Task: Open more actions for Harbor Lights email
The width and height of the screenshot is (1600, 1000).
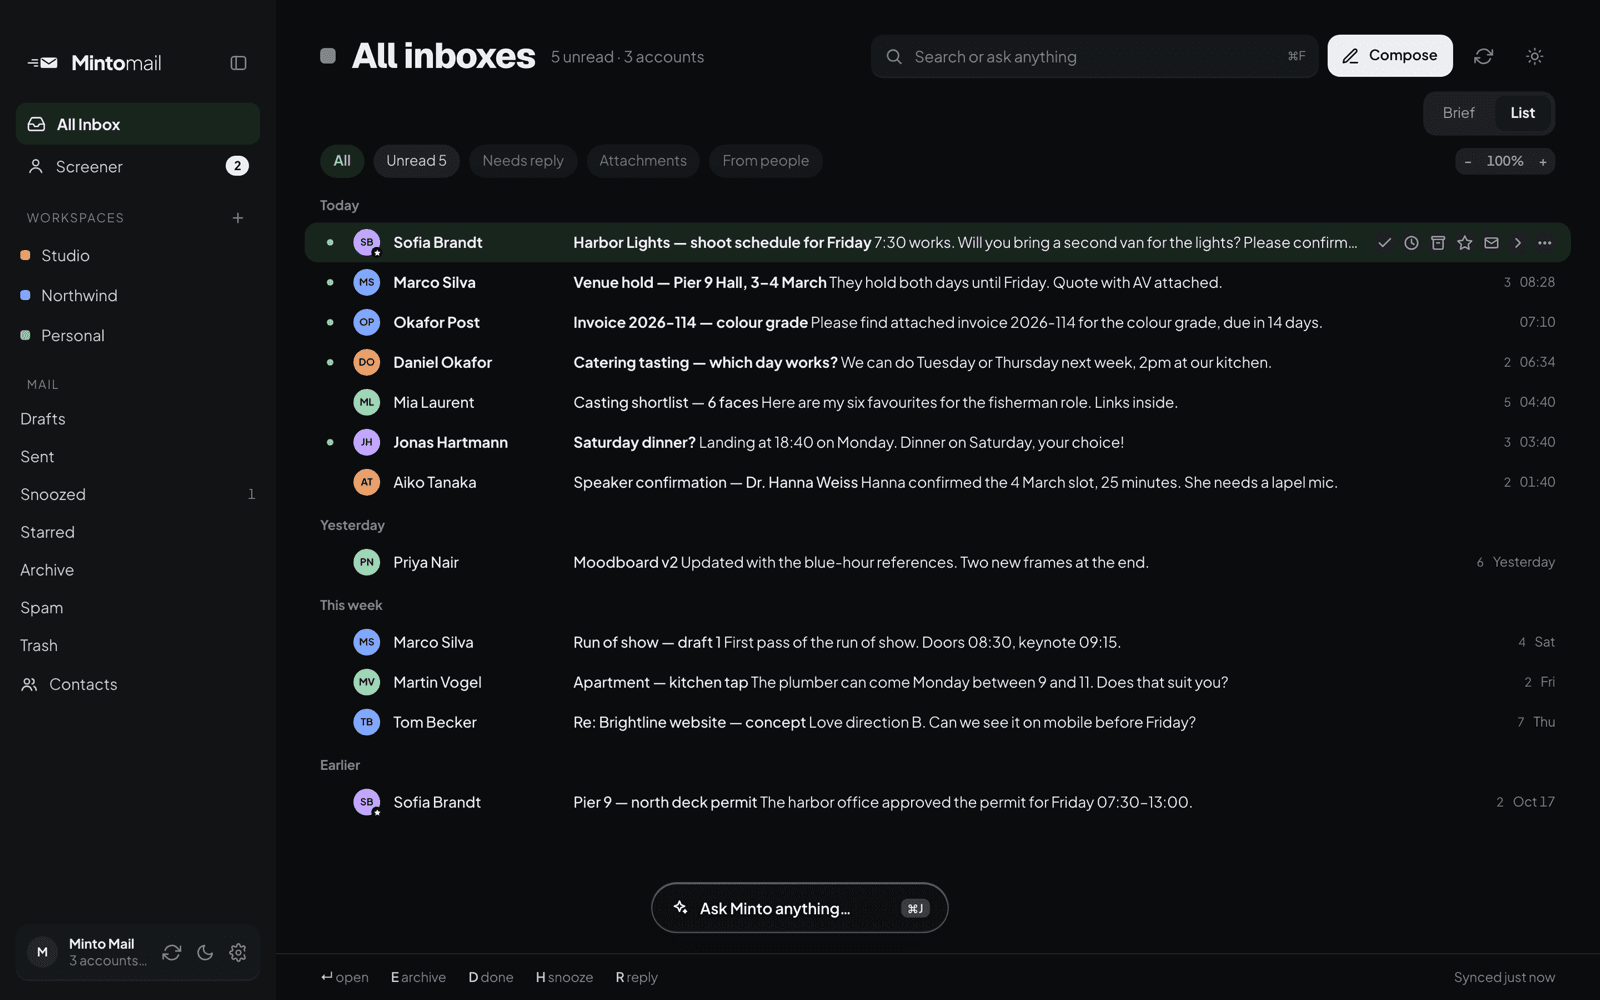Action: pyautogui.click(x=1545, y=243)
